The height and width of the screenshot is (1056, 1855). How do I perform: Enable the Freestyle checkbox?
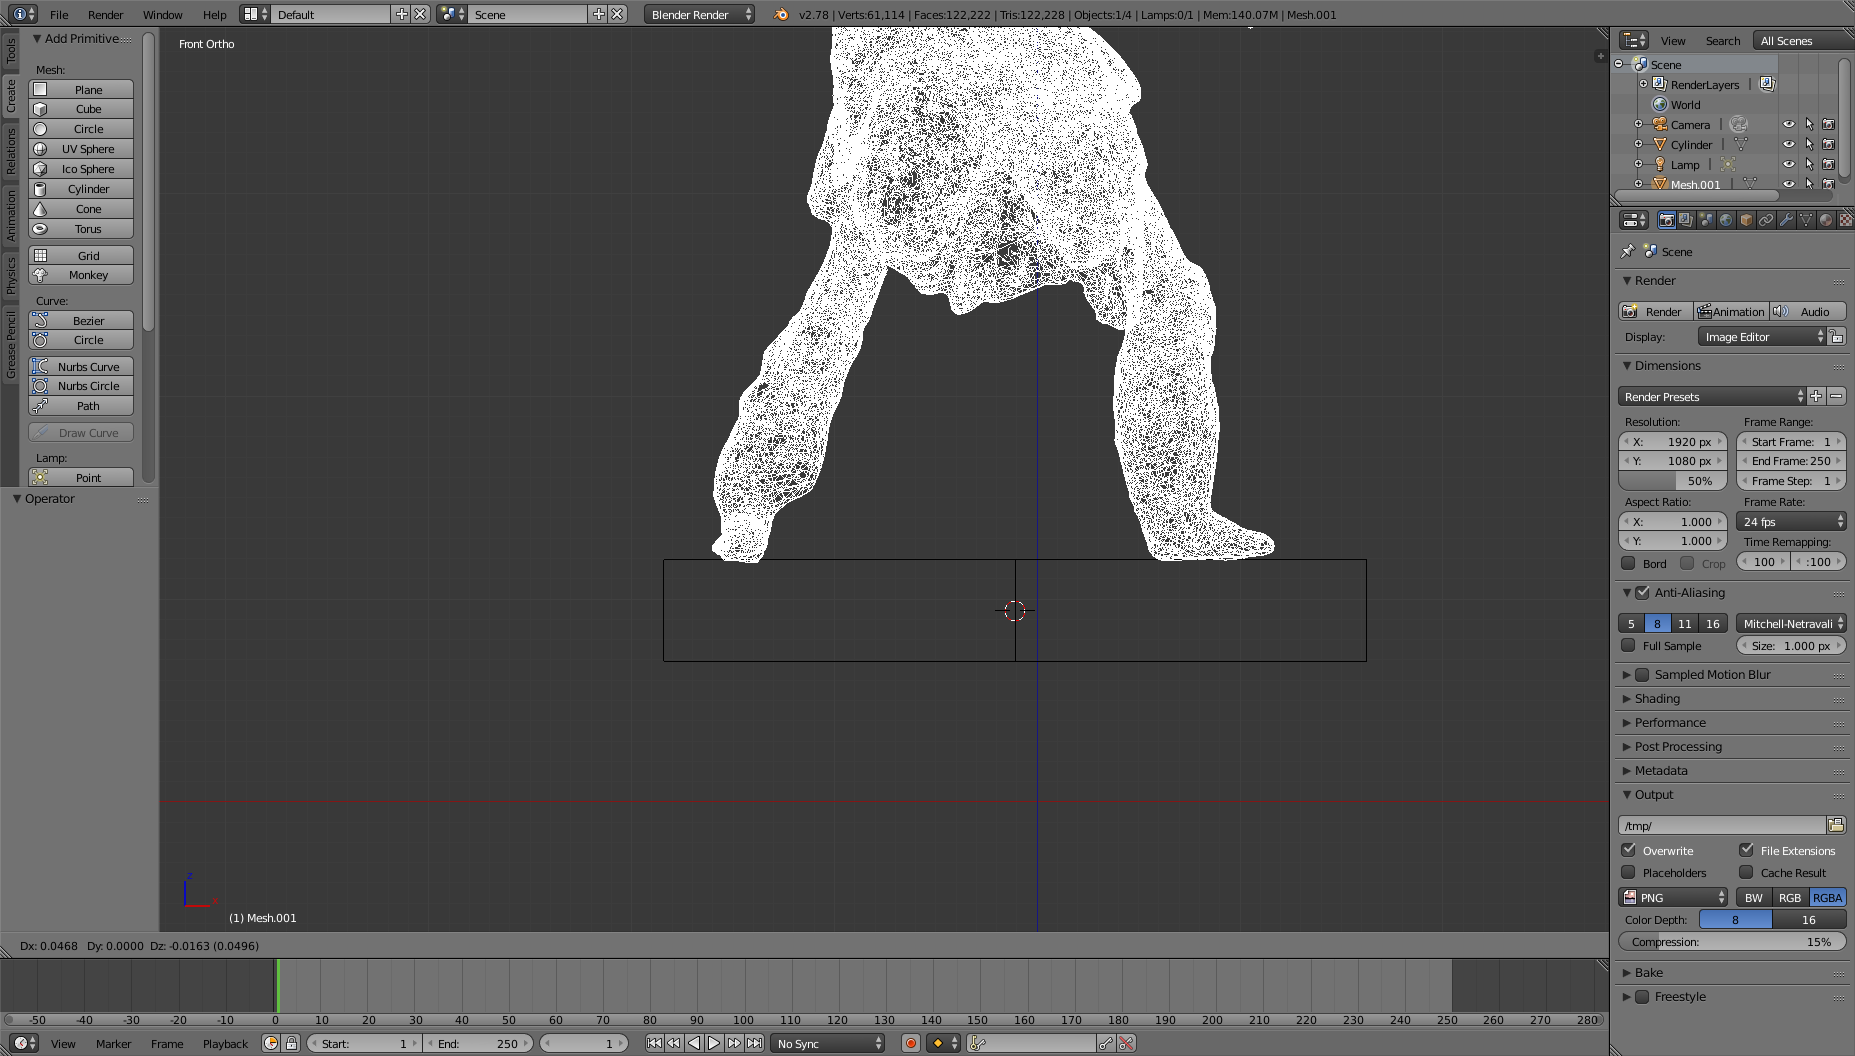[1642, 996]
